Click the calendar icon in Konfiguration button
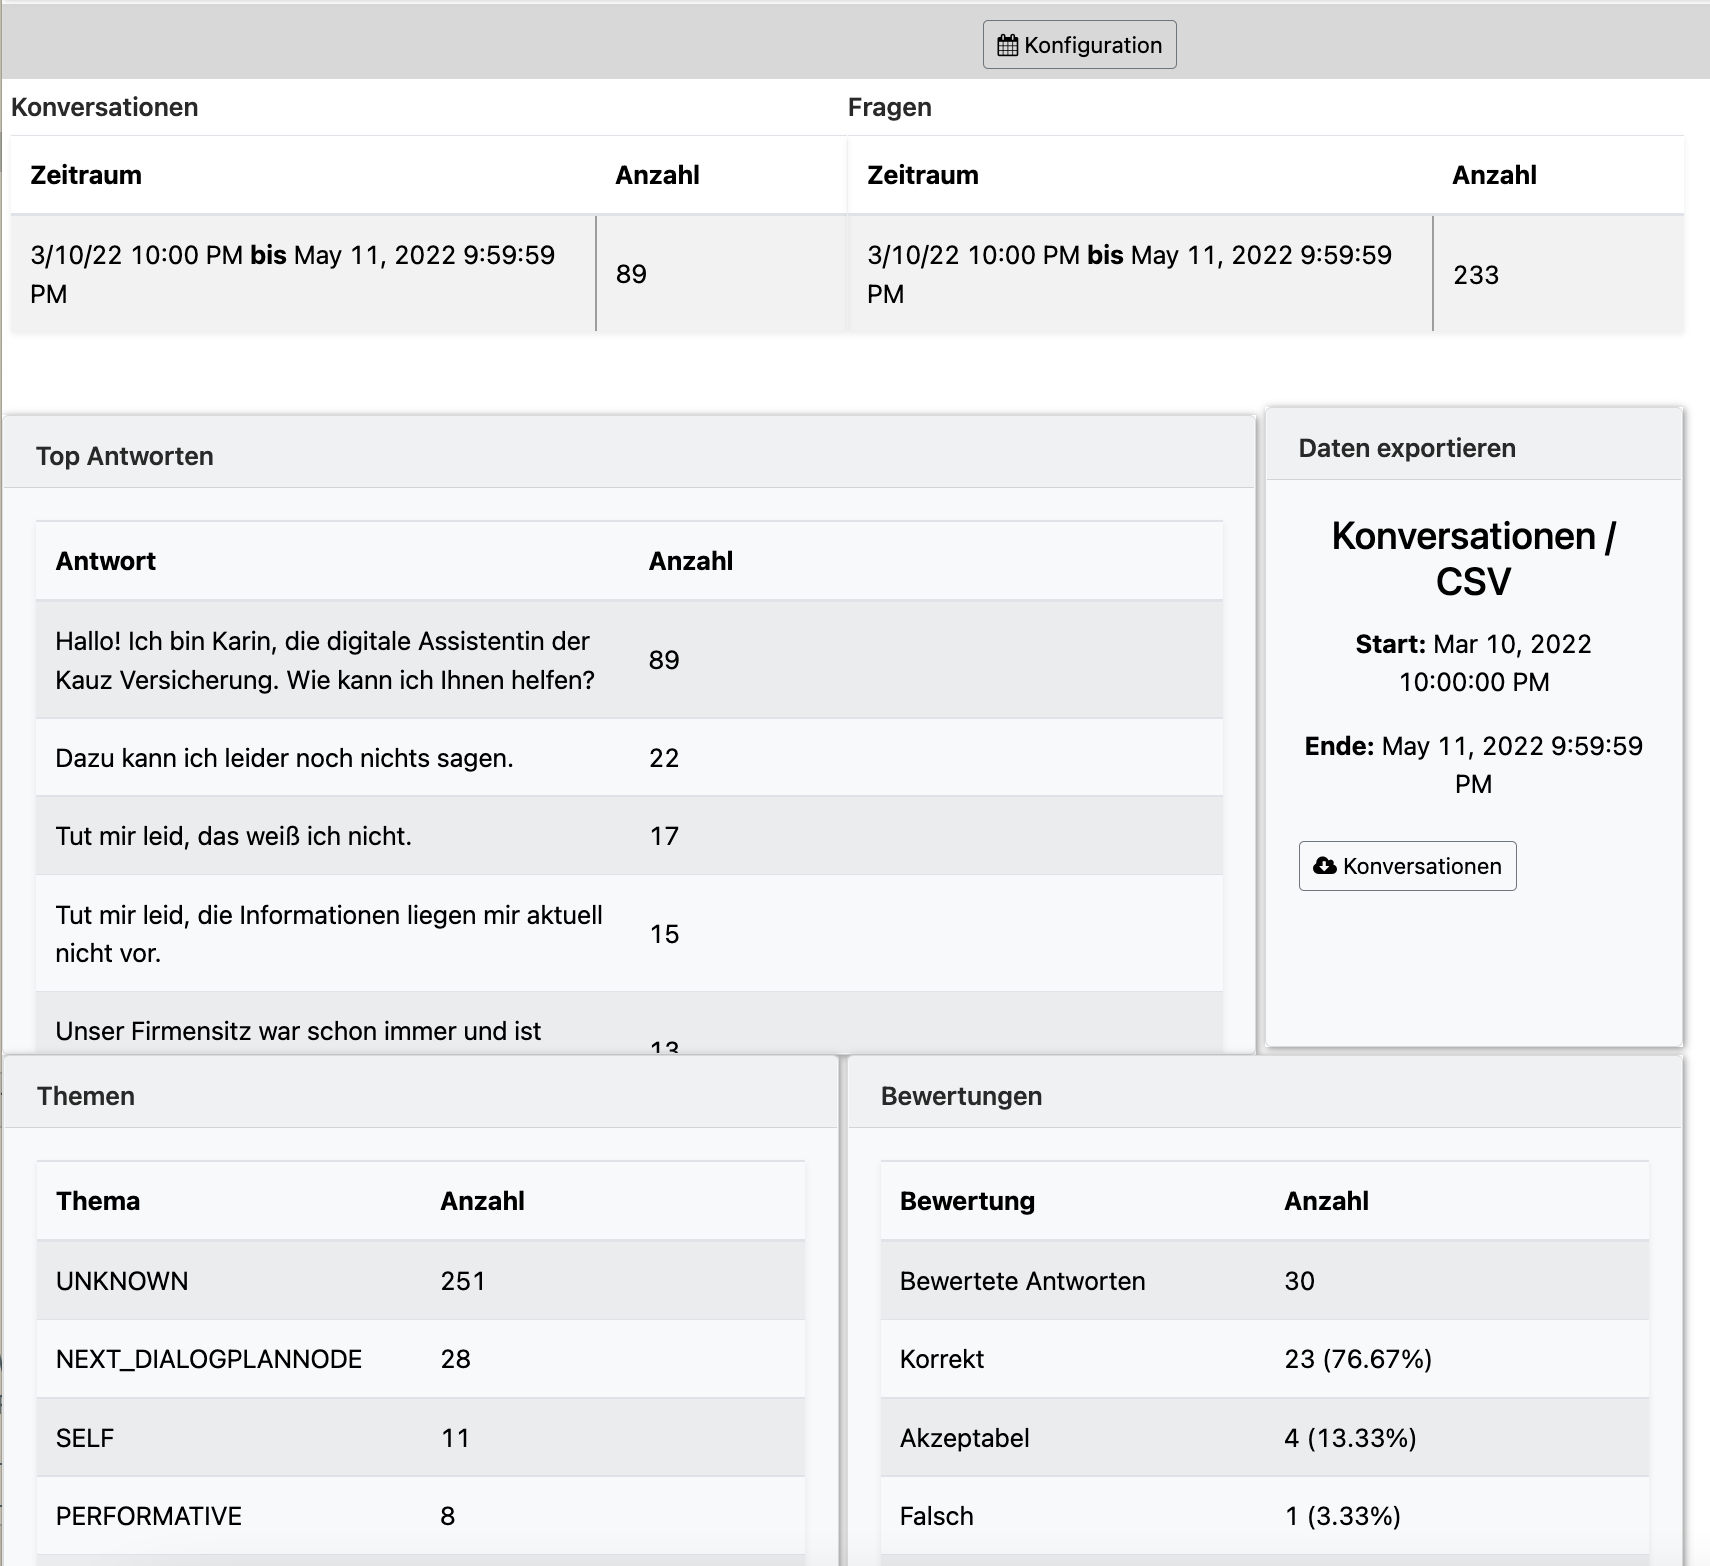This screenshot has width=1710, height=1566. click(x=1008, y=45)
